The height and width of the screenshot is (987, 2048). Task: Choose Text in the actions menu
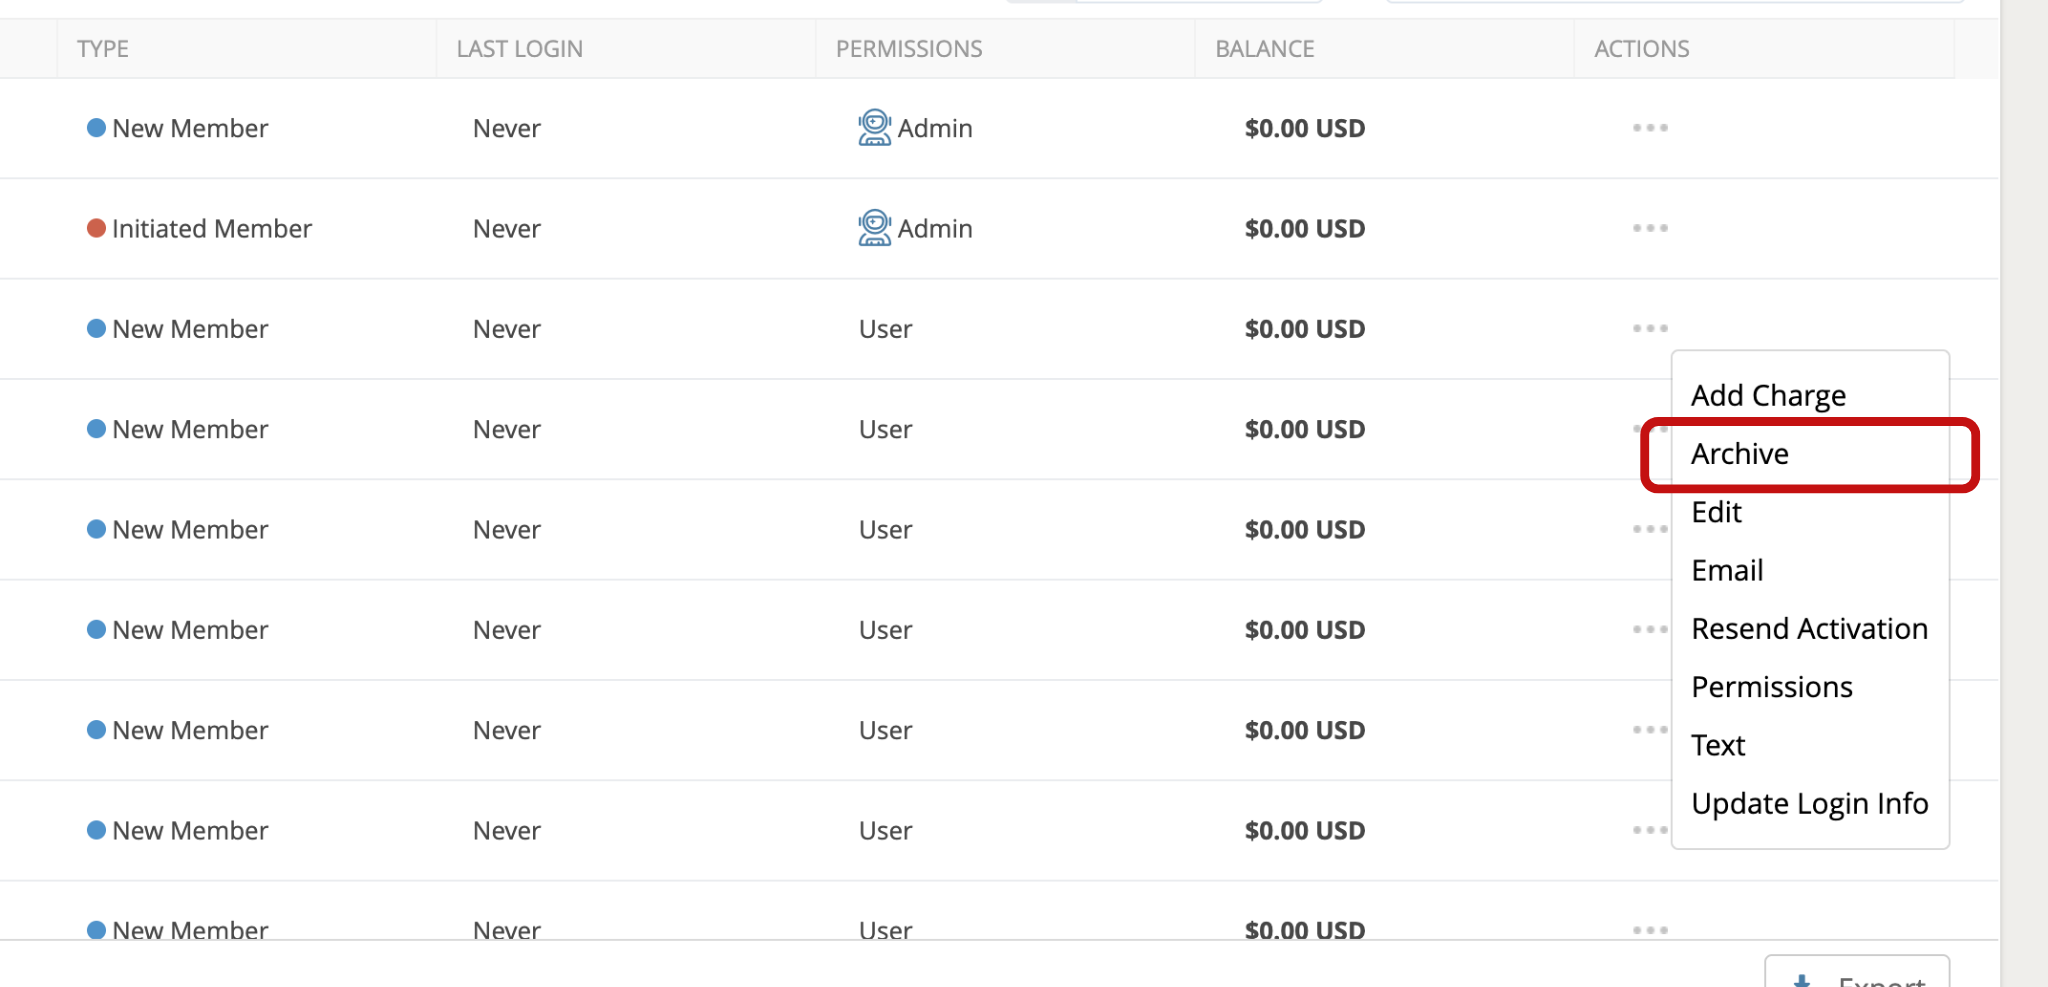(1718, 745)
